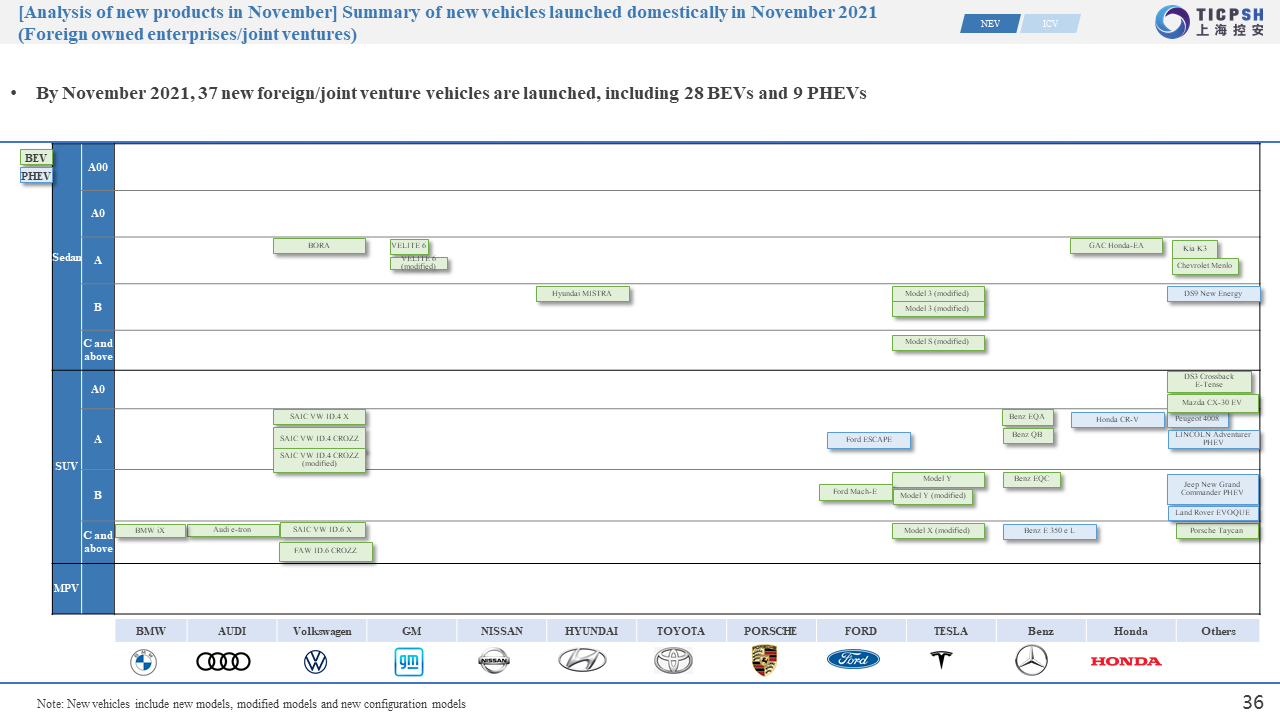Select the NEV tab
Image resolution: width=1280 pixels, height=720 pixels.
990,24
